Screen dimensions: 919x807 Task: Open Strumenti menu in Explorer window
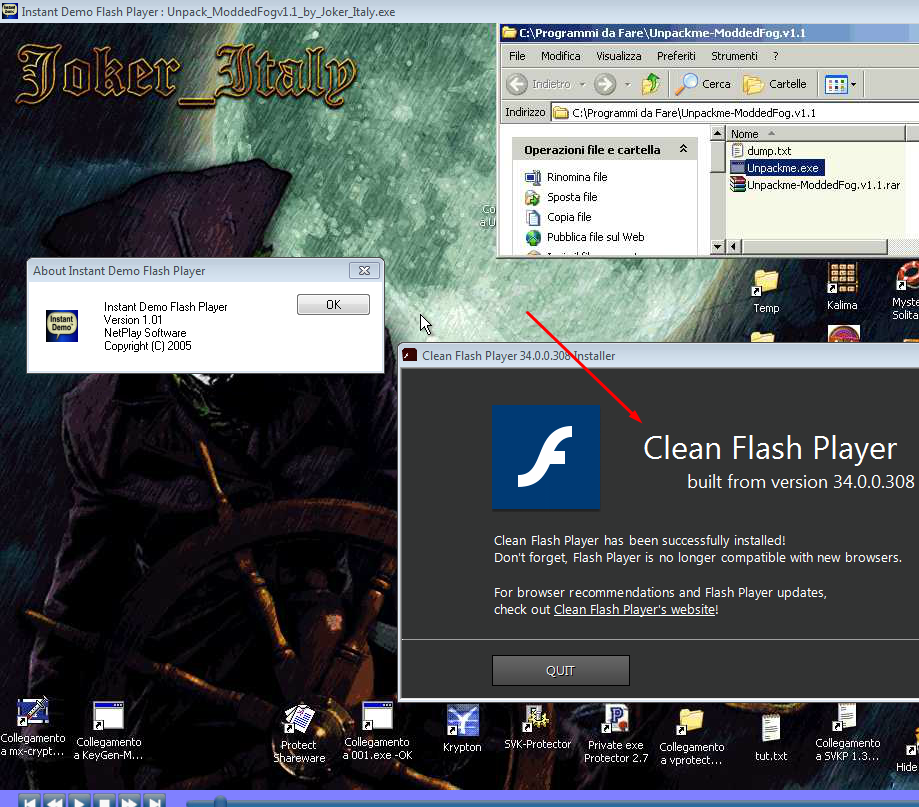point(734,56)
